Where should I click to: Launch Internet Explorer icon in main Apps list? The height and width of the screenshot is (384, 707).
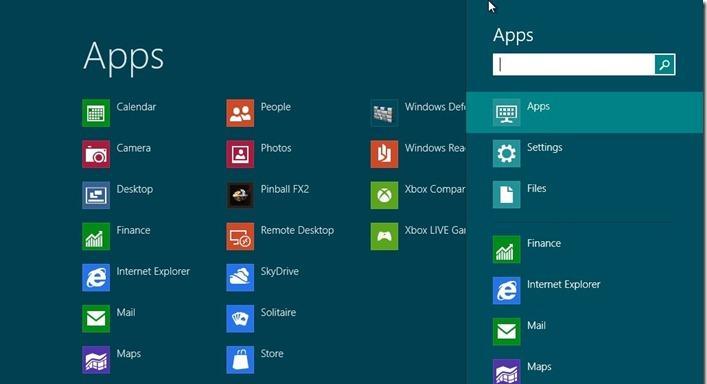96,277
